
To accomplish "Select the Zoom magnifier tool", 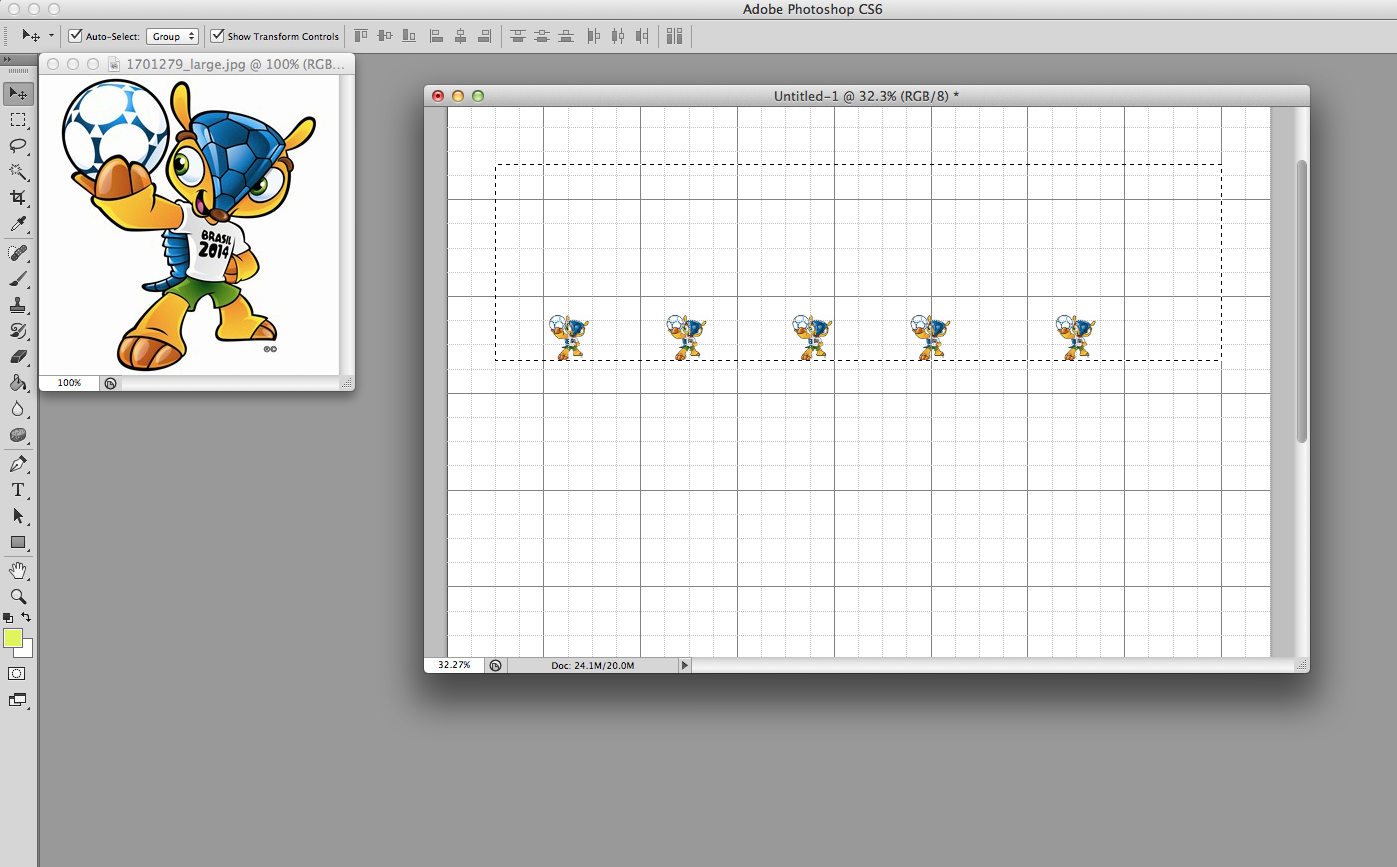I will click(18, 596).
